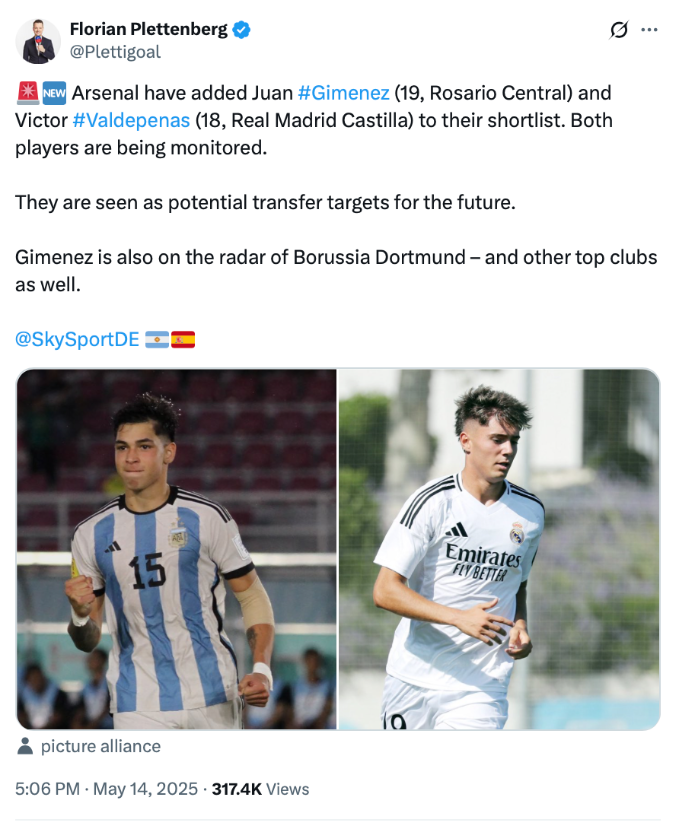Visit the @SkySportDE mention
Viewport: 679px width, 829px height.
77,339
